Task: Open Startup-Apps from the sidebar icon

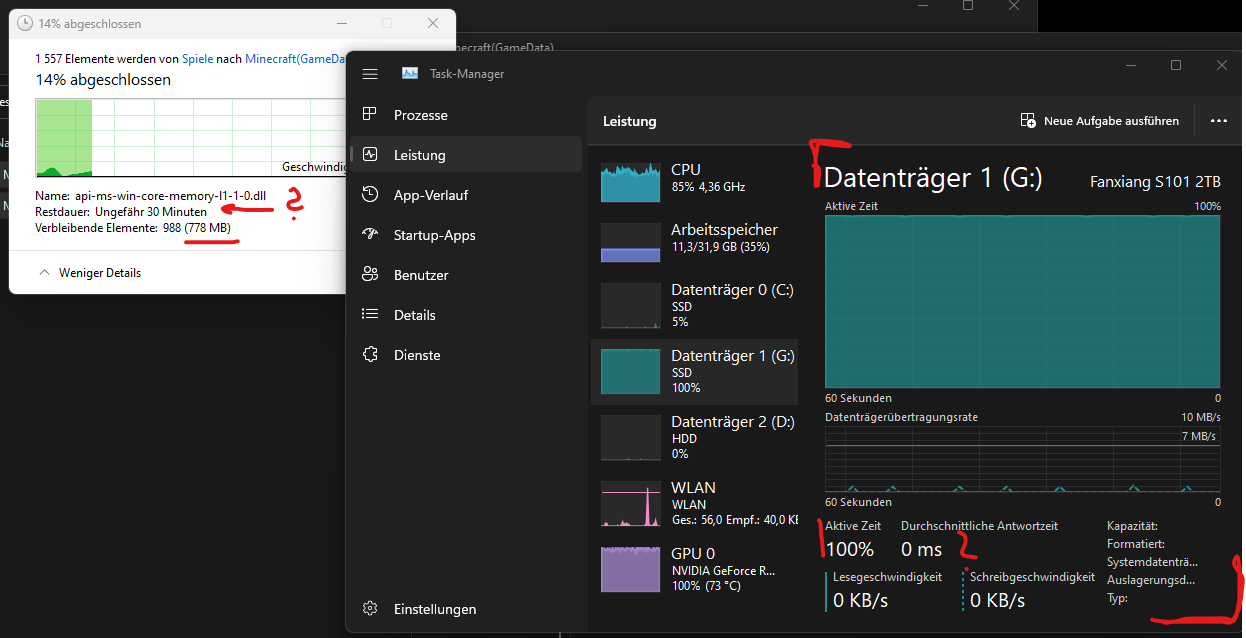Action: point(370,234)
